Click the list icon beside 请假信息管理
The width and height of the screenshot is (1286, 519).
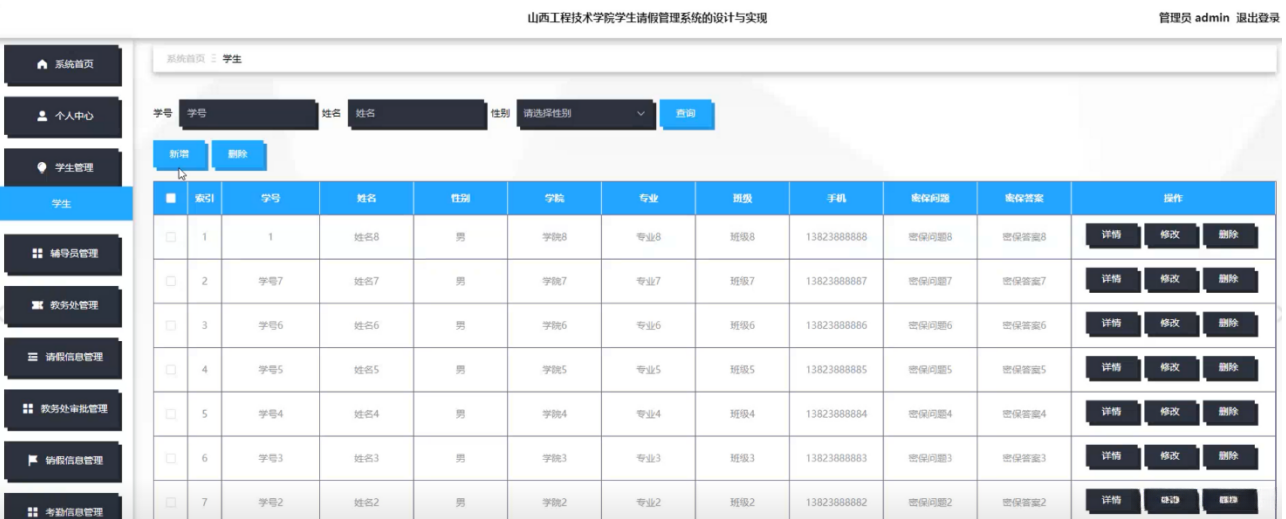32,357
